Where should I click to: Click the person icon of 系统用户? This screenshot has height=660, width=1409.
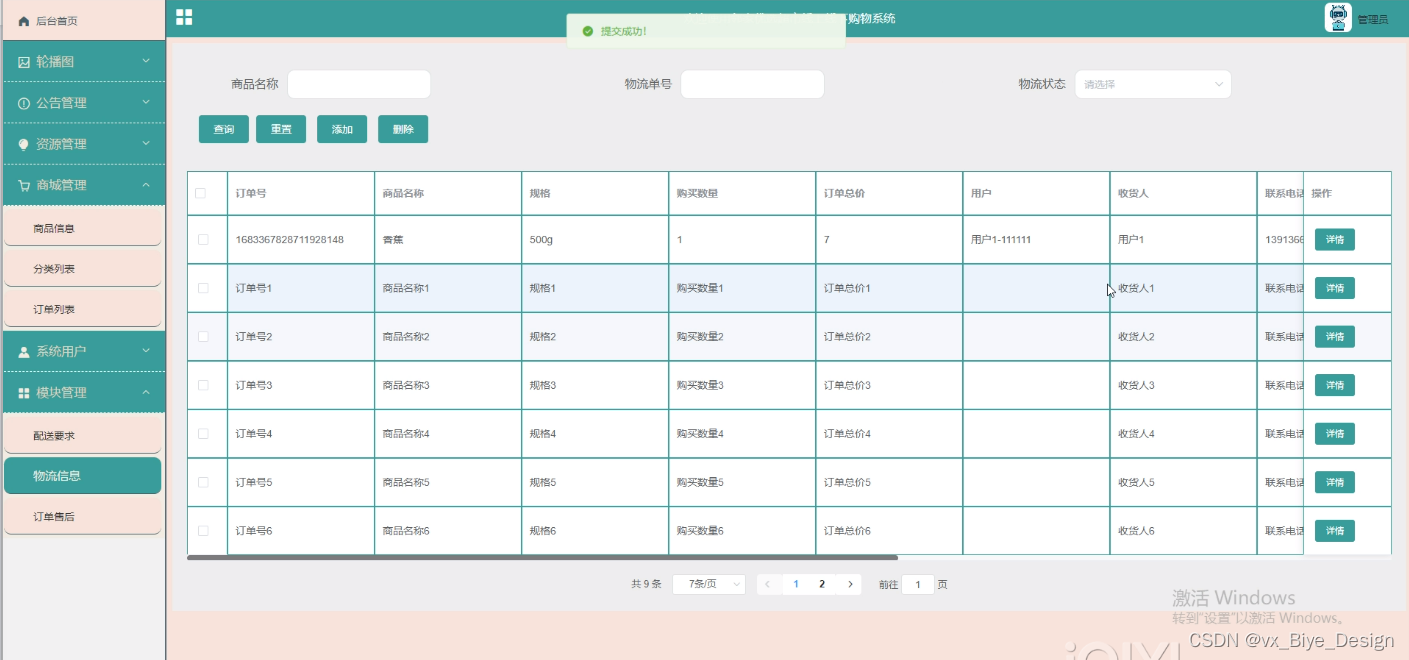coord(24,352)
